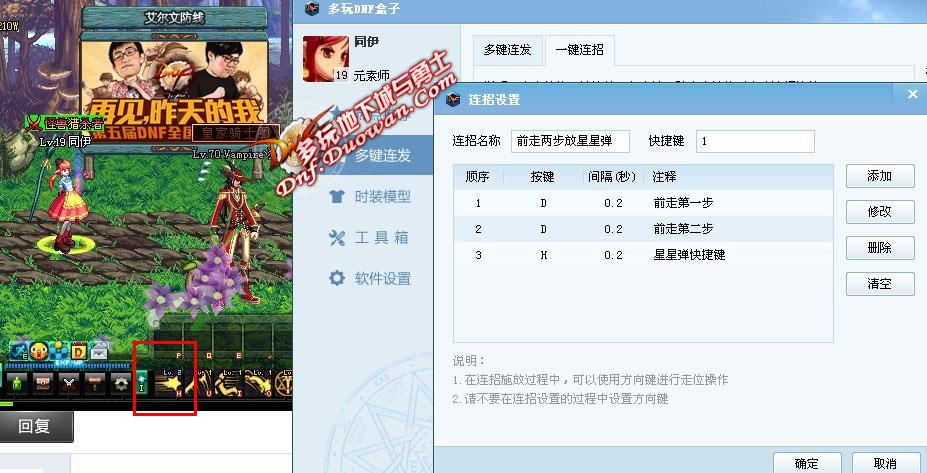Click the 多玩DNF盒子 window logo icon
Screen dimensions: 927x473
coord(312,9)
